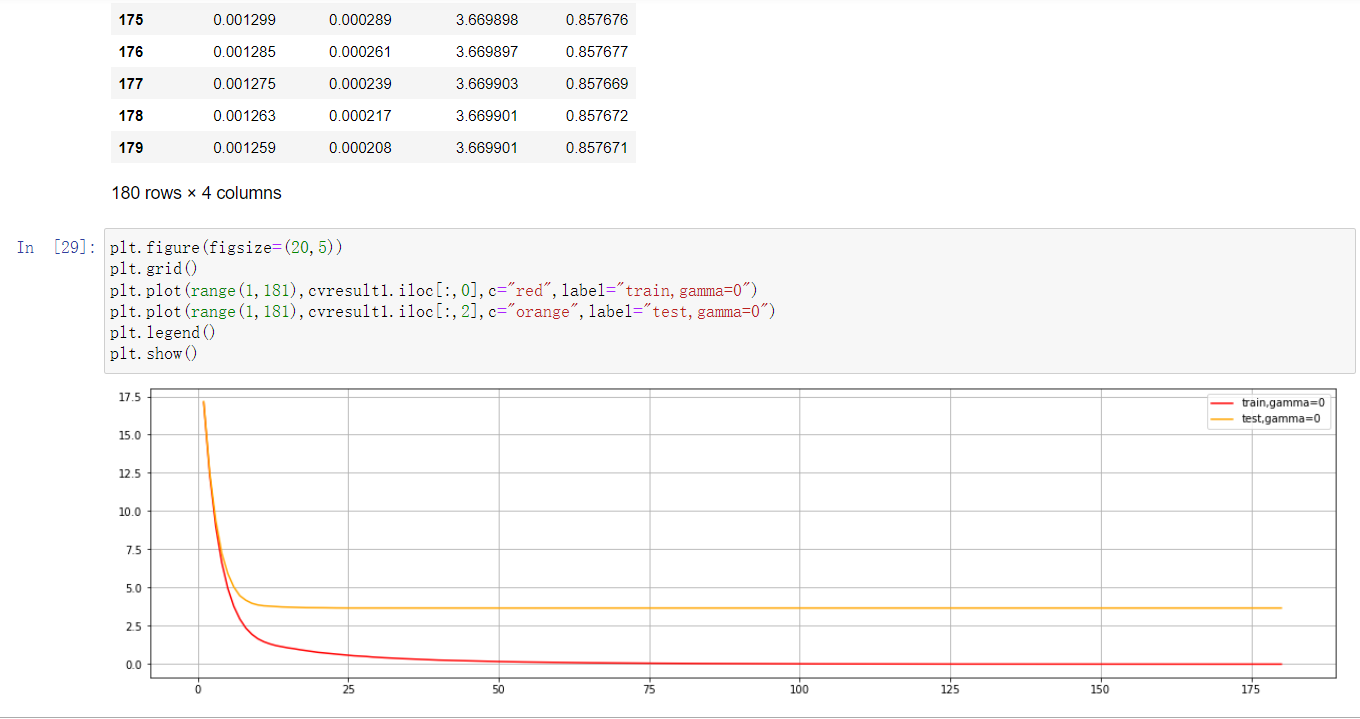
Task: Click the legend box in the plot corner
Action: click(x=1268, y=410)
